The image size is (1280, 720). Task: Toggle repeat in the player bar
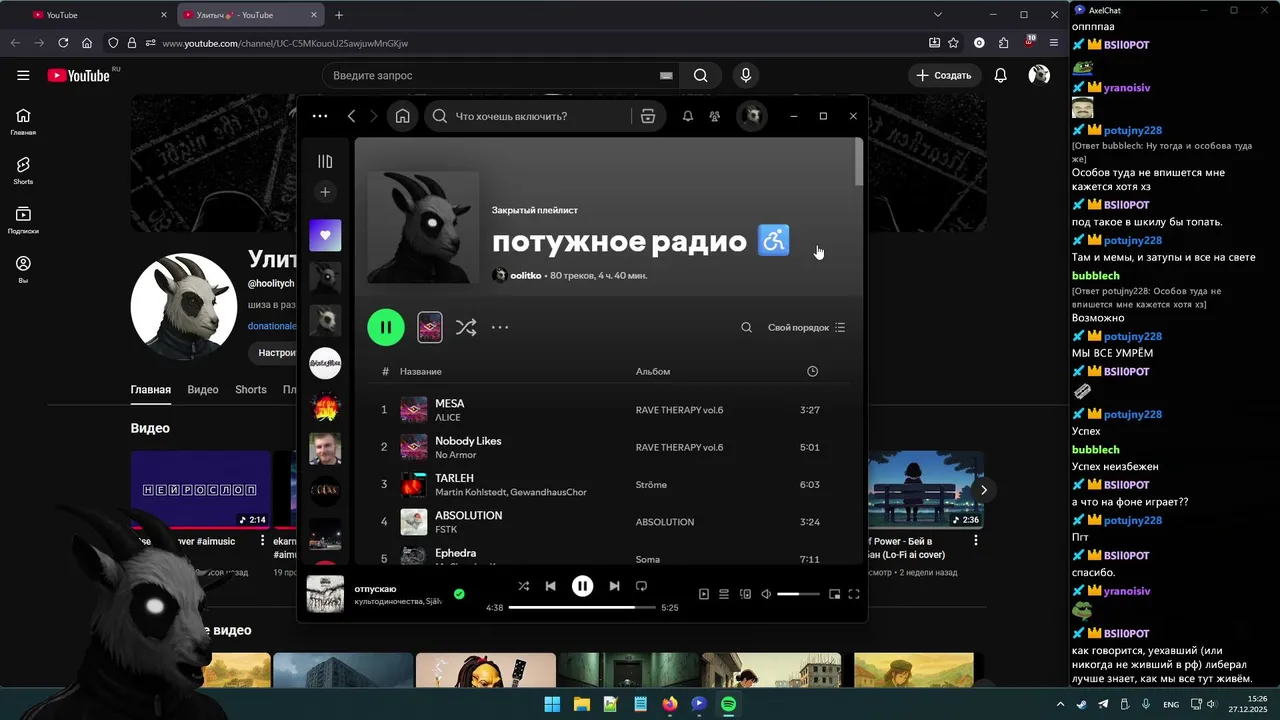642,586
